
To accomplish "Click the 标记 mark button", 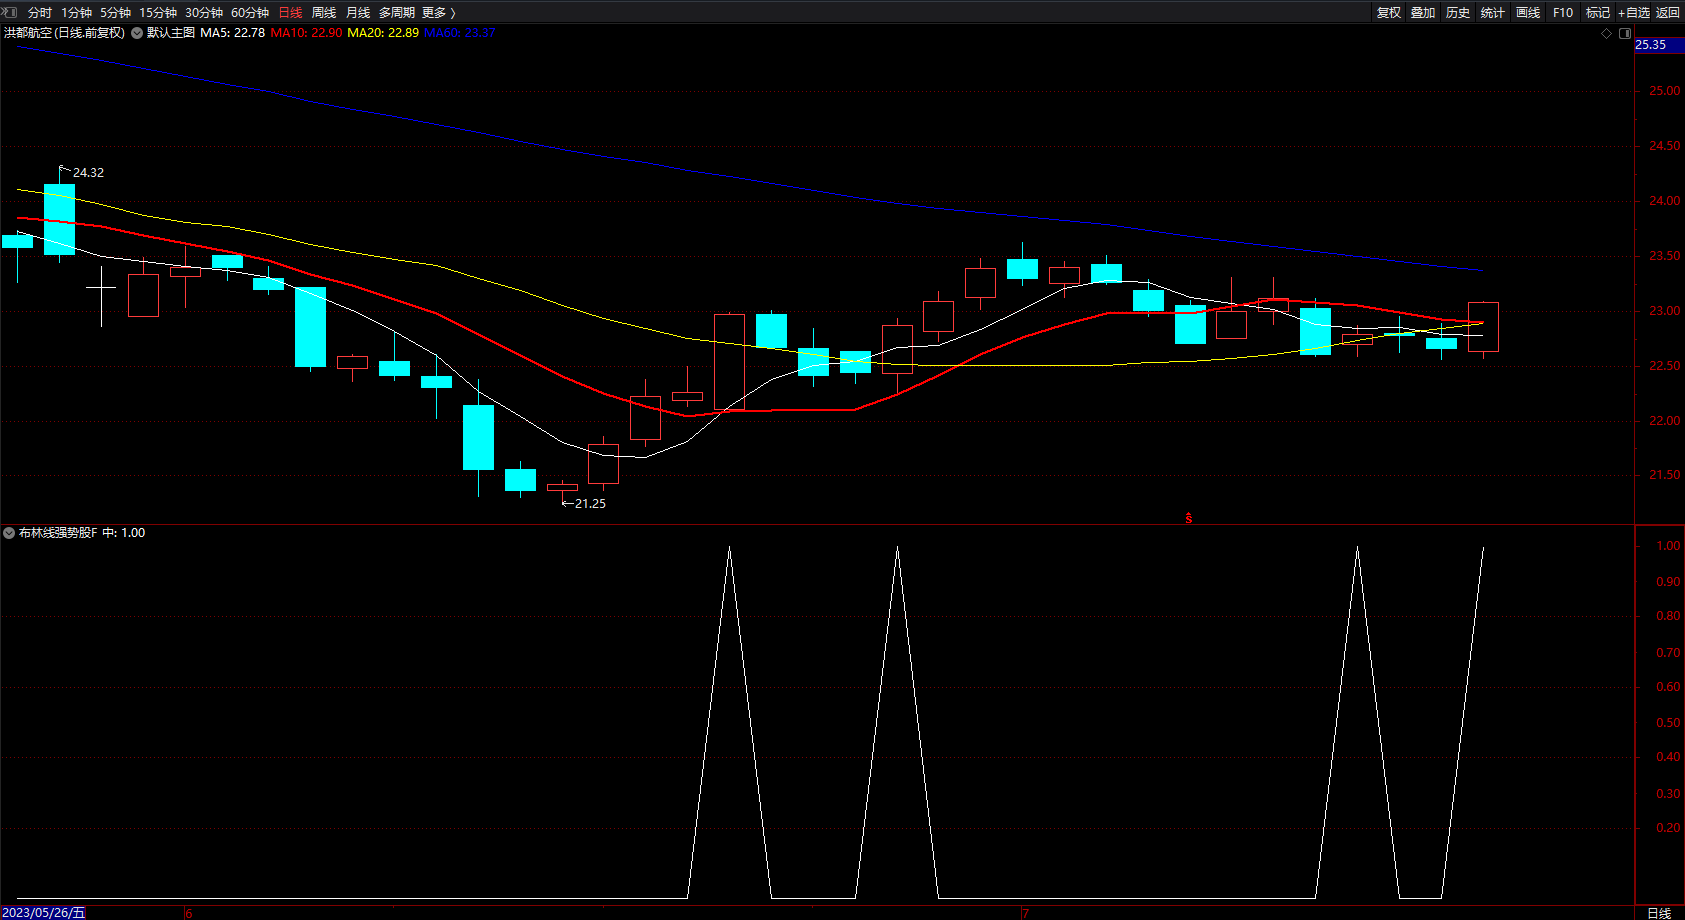I will [x=1598, y=13].
